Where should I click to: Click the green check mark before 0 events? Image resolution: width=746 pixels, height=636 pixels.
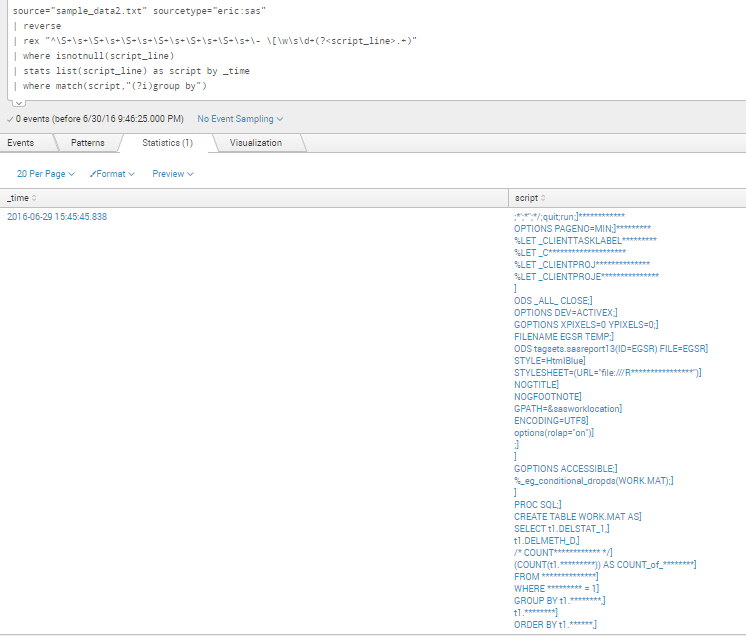[10, 119]
